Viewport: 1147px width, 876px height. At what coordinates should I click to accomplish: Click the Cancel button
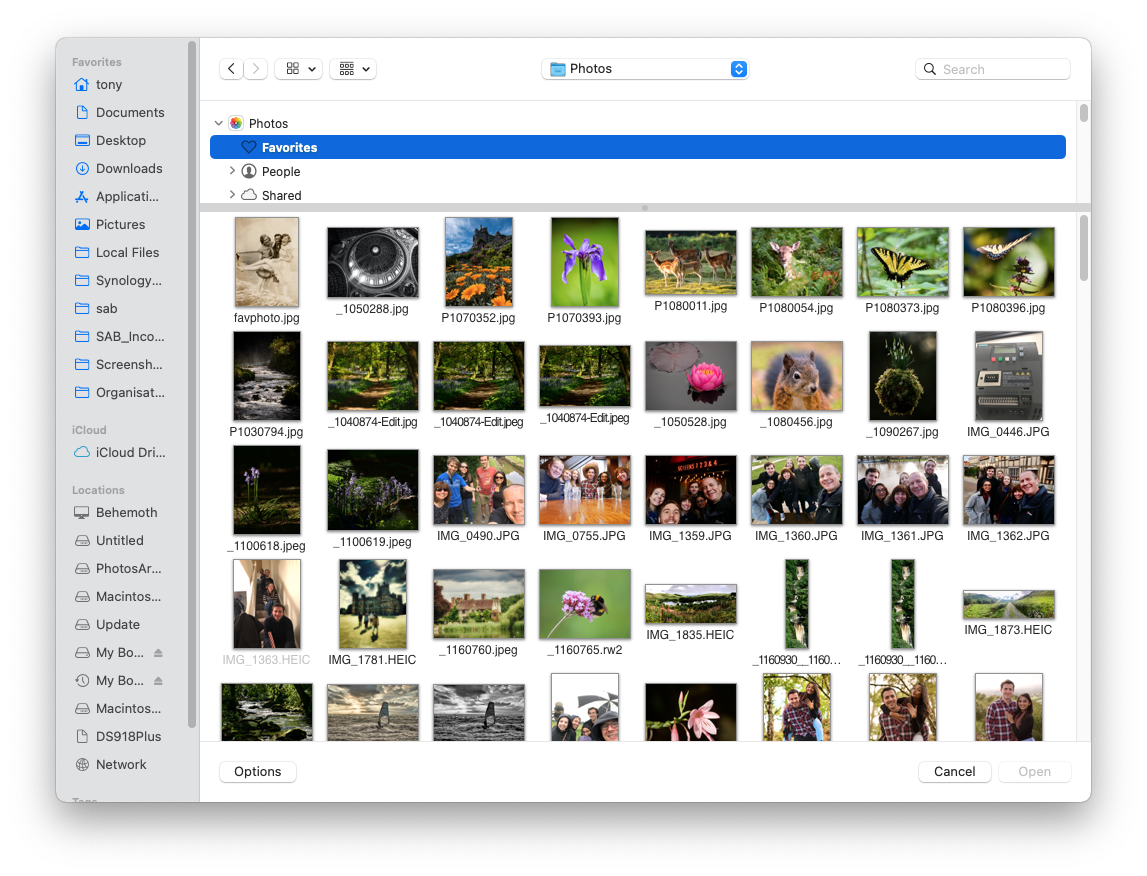point(955,772)
